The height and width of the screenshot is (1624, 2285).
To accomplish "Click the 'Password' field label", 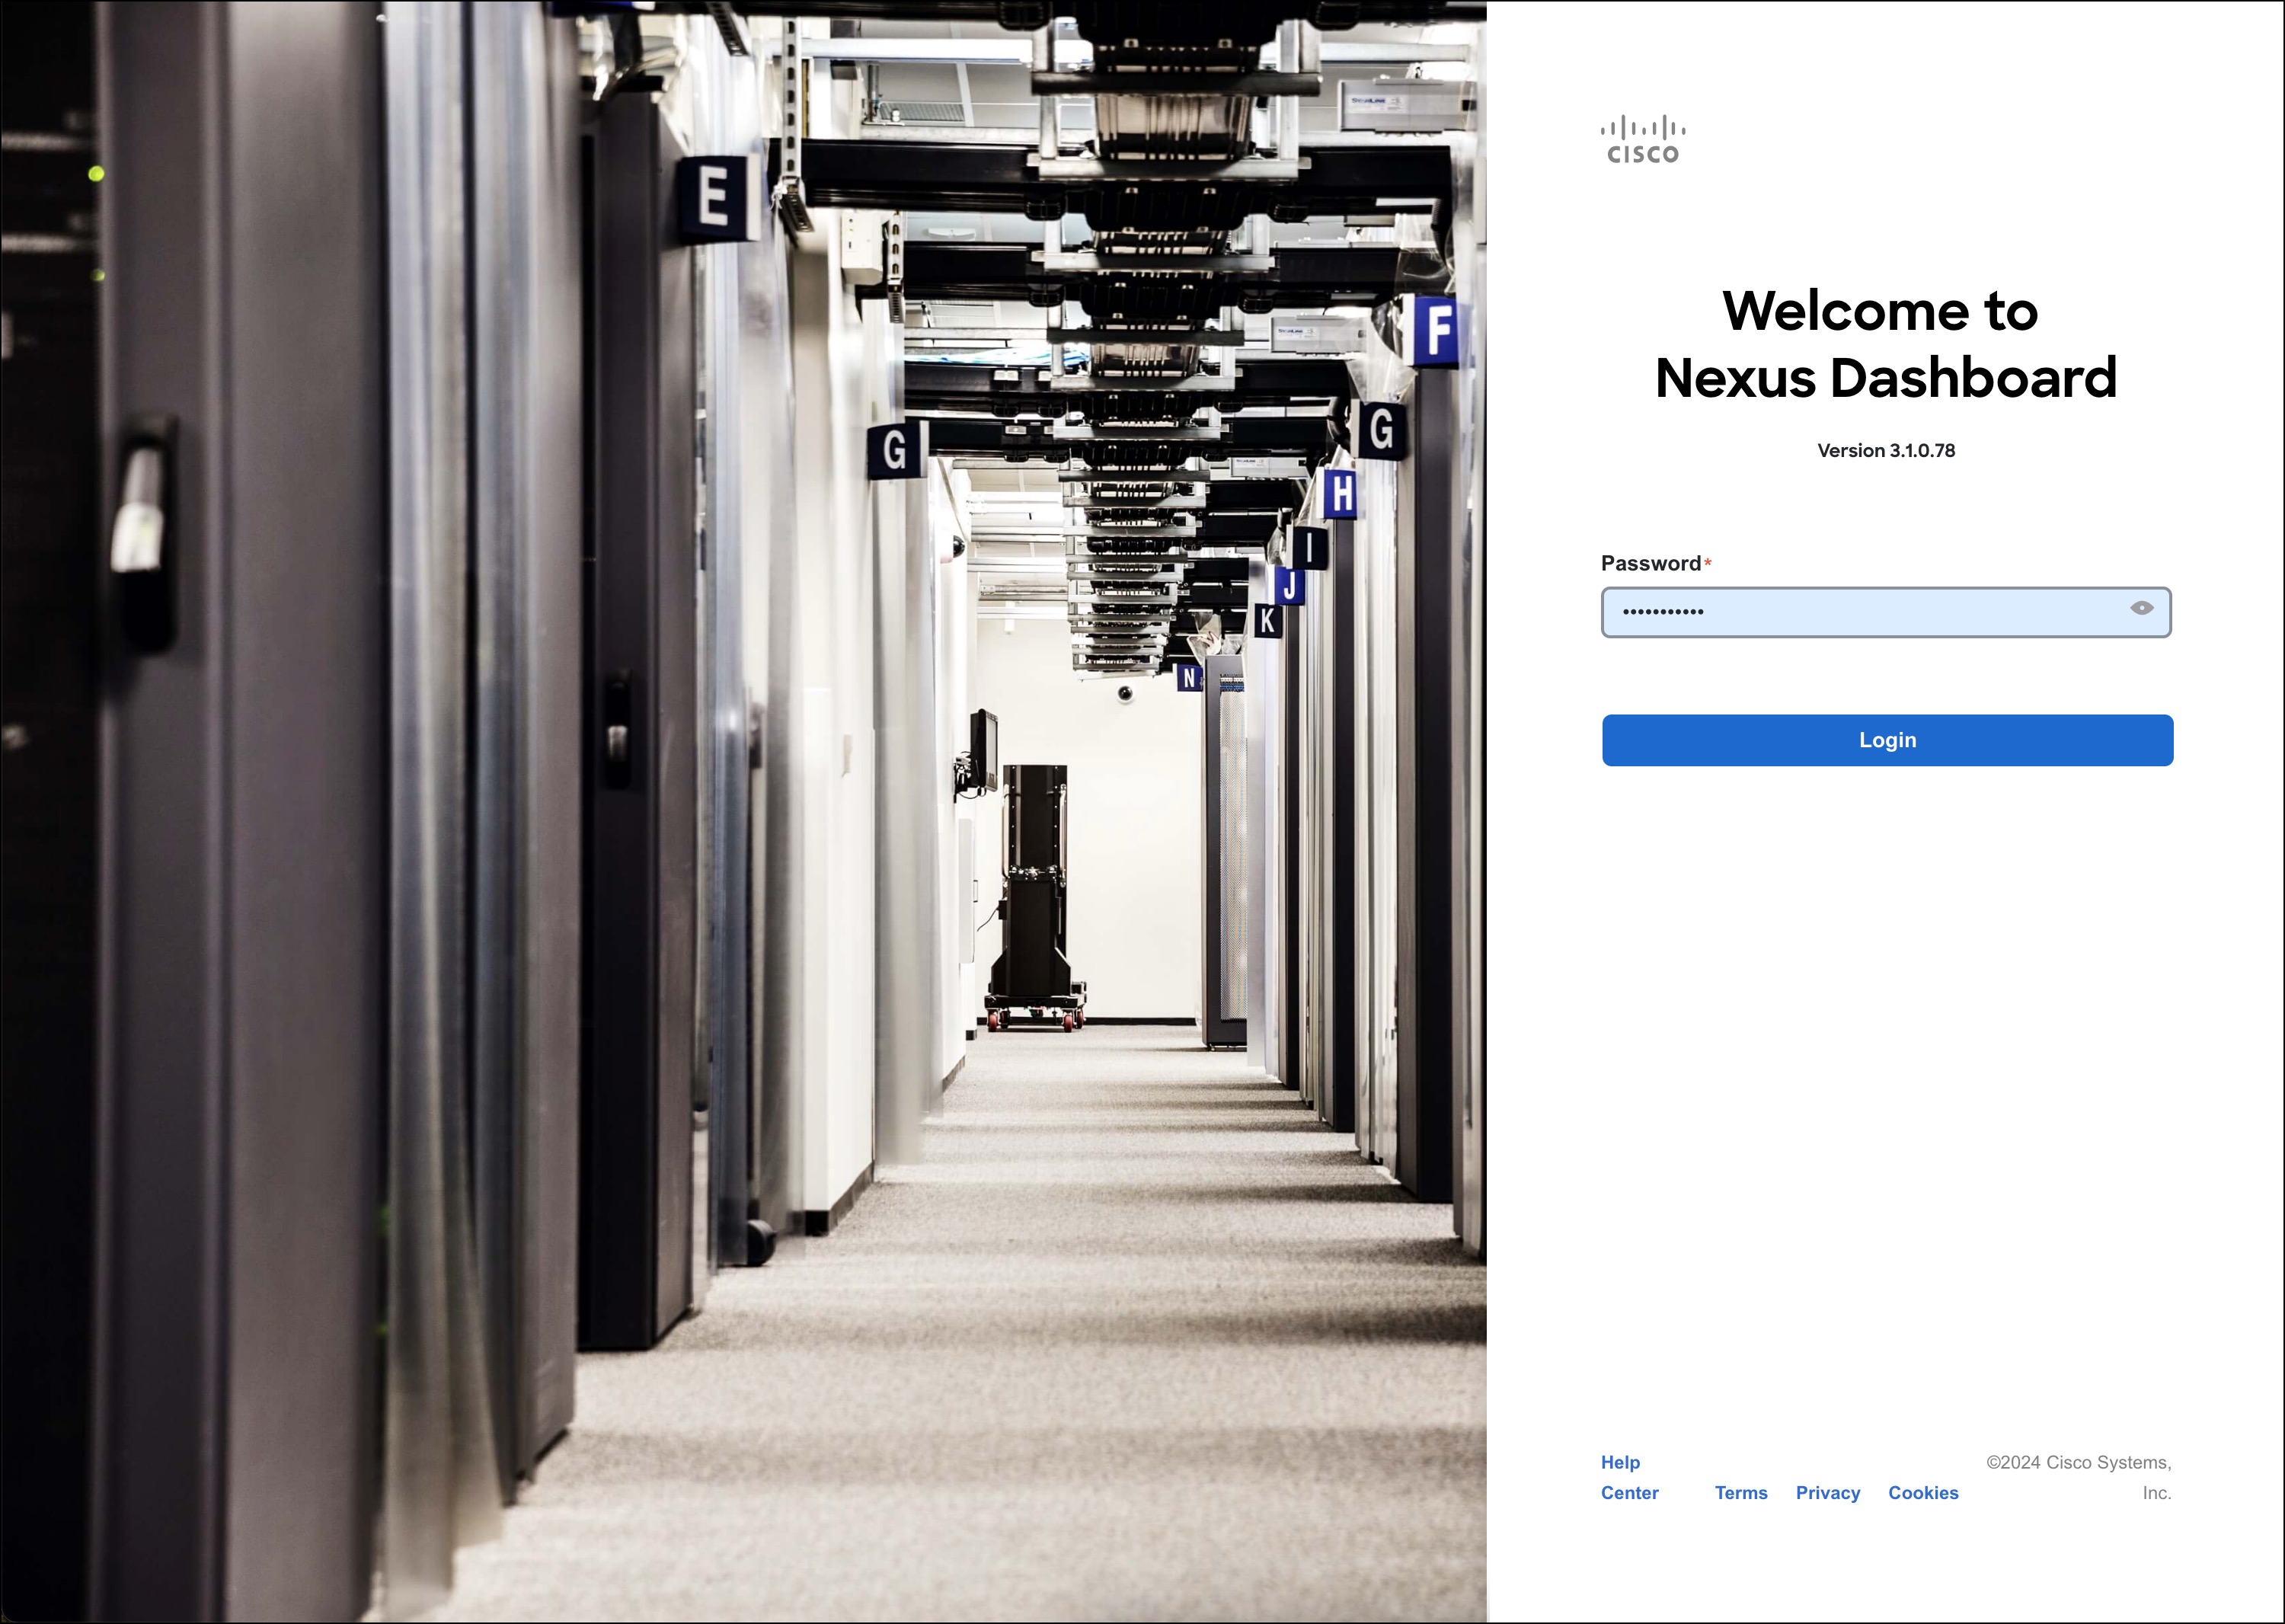I will [1650, 563].
